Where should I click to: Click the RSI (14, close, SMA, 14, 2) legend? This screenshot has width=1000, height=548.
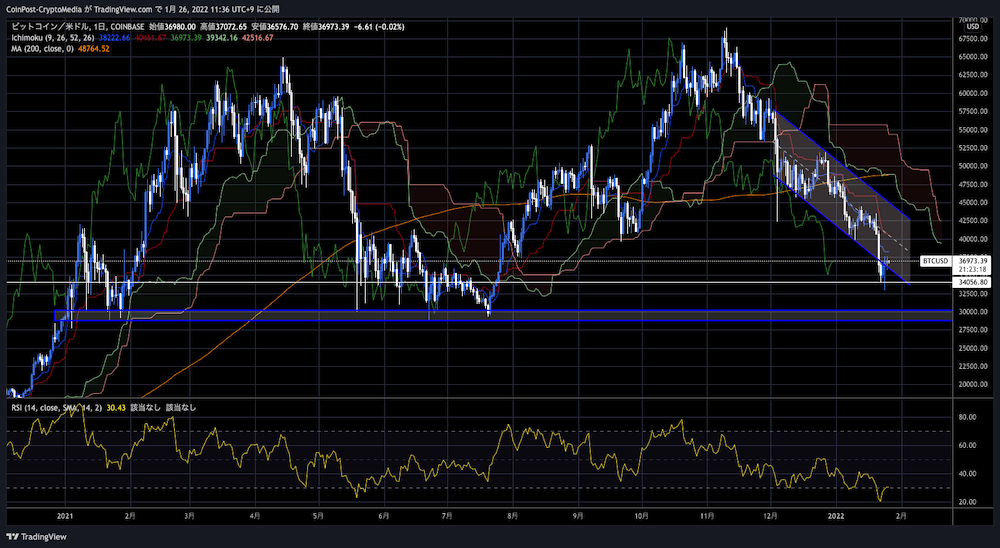(56, 408)
